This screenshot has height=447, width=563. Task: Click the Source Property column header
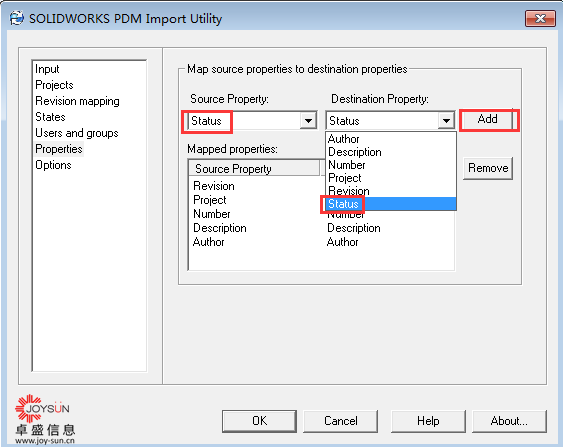click(254, 168)
